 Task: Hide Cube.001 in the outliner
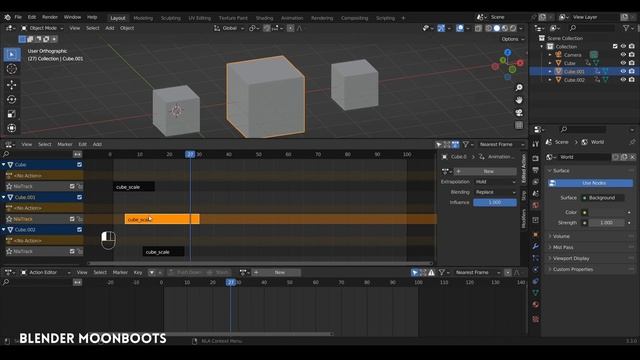click(x=623, y=71)
